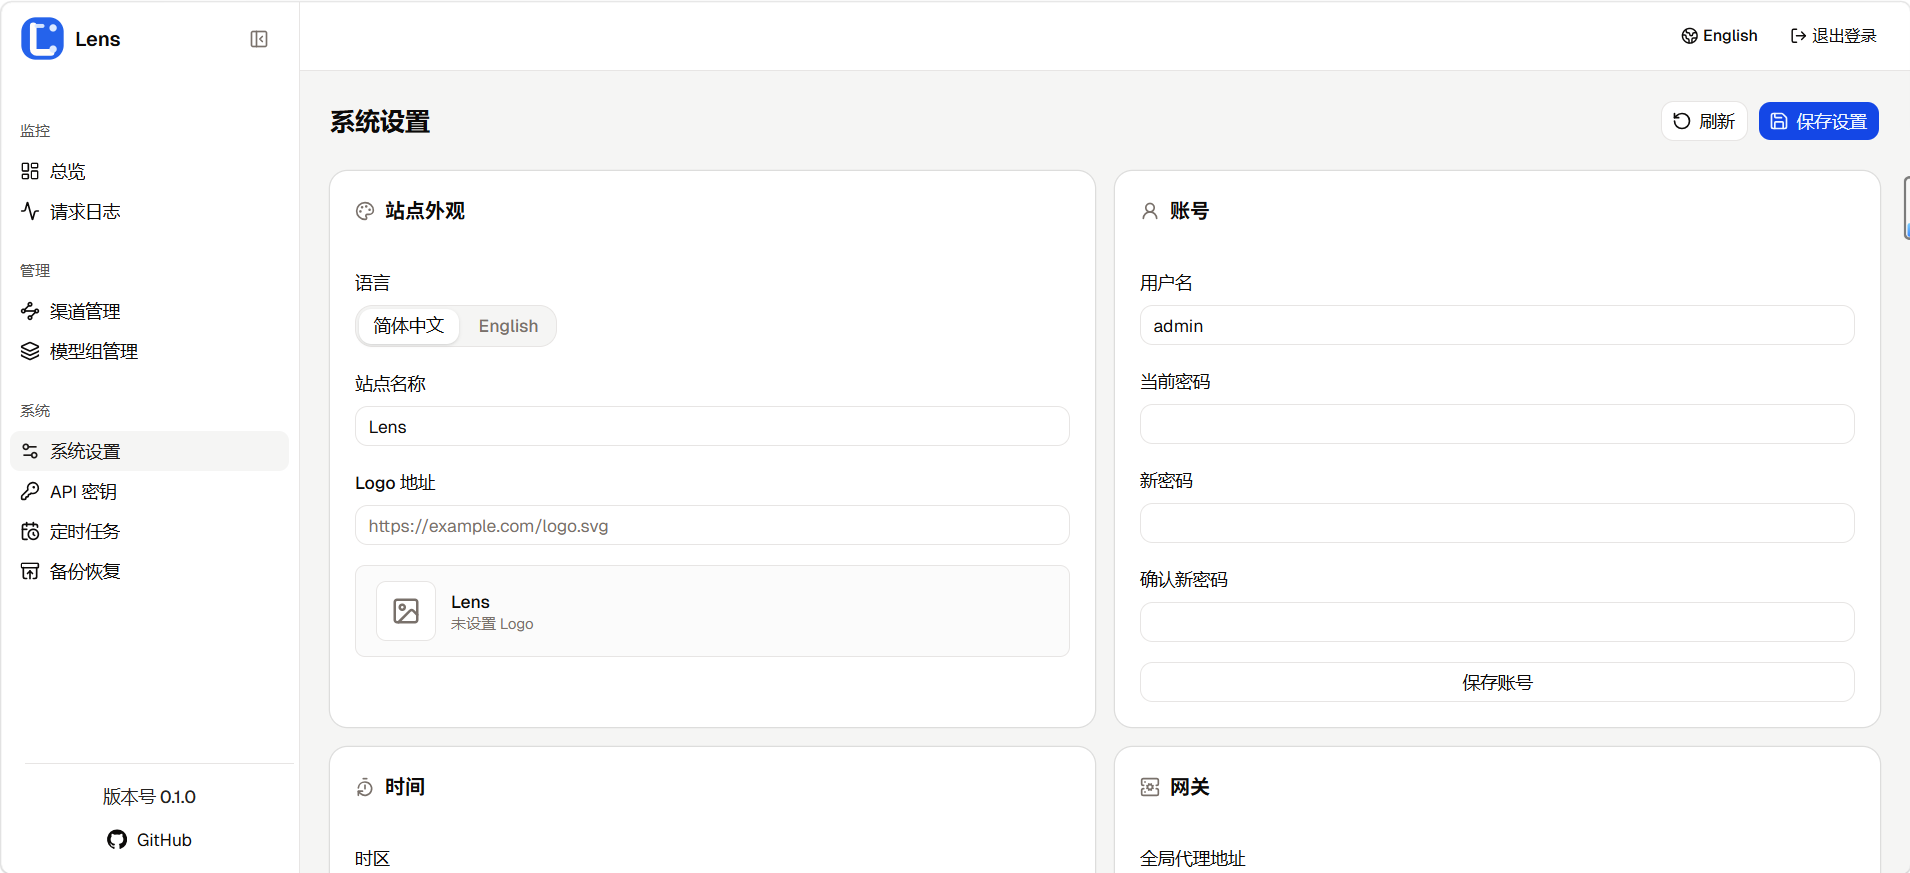
Task: Click the 站点名称 text field
Action: (711, 427)
